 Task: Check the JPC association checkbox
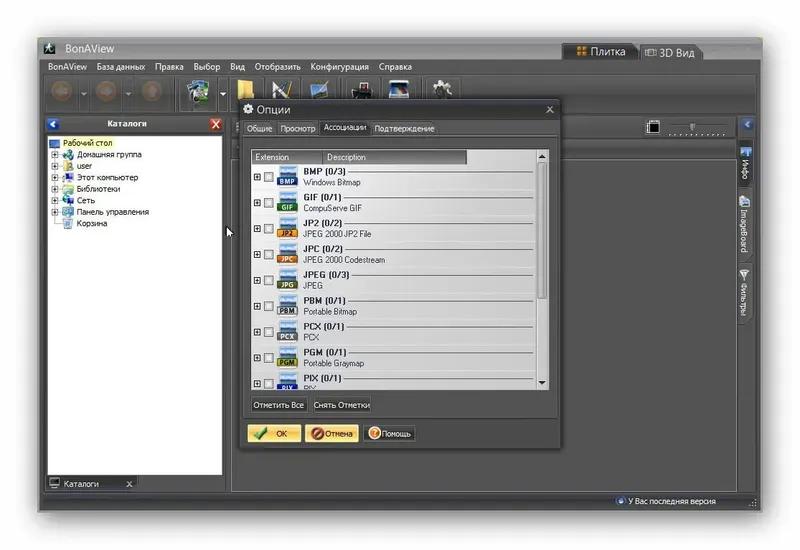[269, 255]
